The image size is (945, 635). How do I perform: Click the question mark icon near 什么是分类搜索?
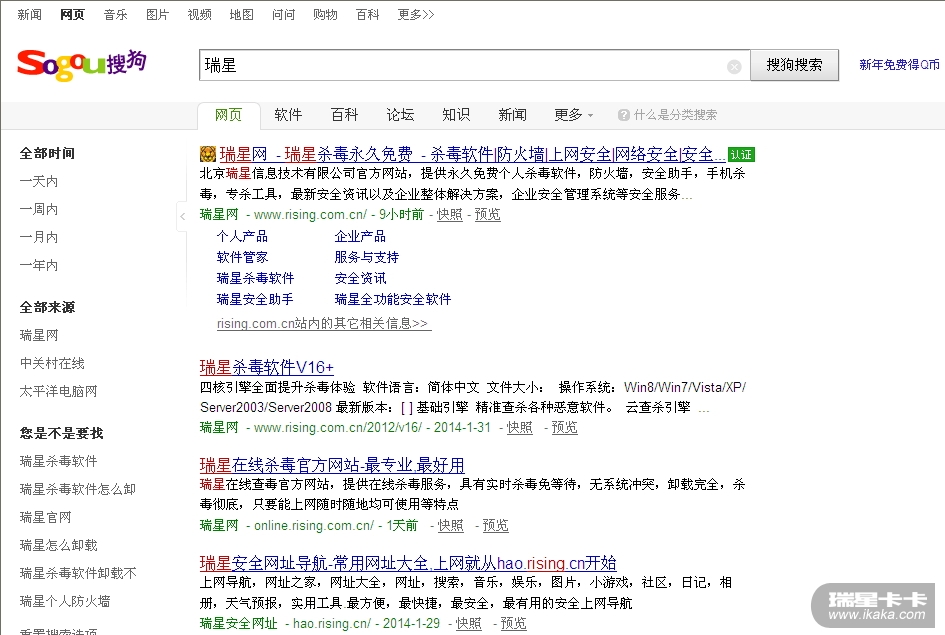(624, 115)
